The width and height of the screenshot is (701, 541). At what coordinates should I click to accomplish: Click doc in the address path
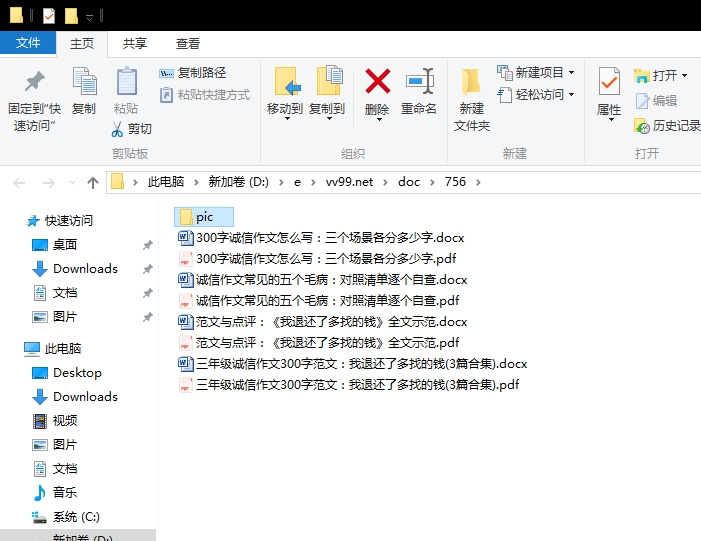(409, 182)
